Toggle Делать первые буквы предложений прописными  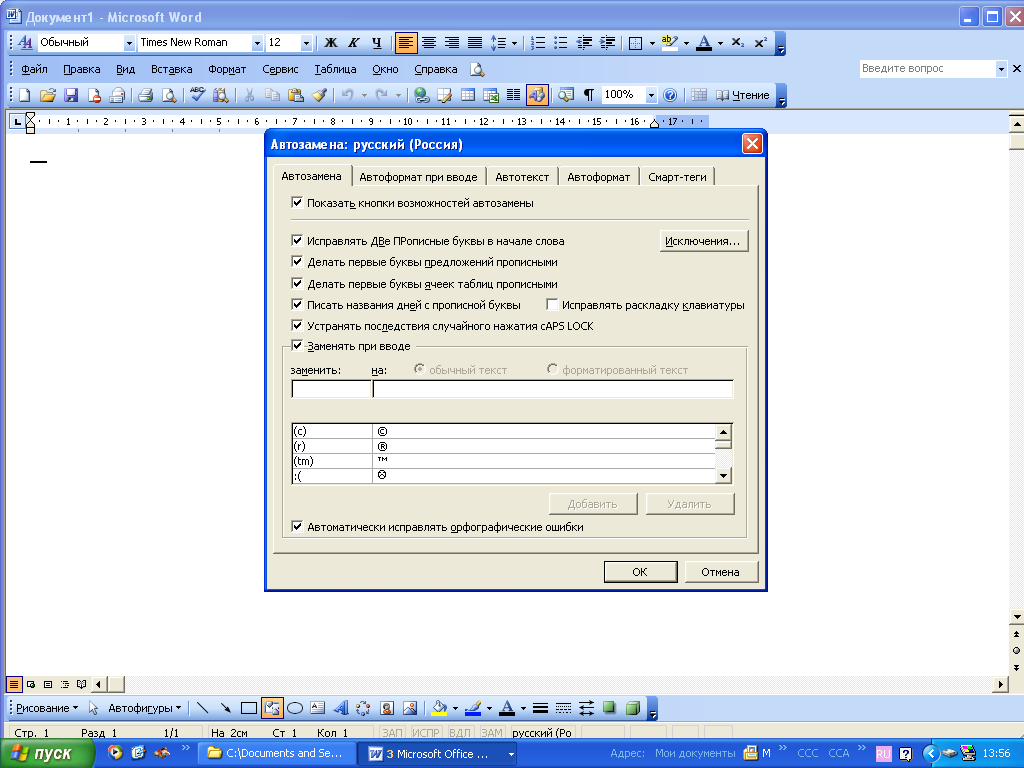pyautogui.click(x=297, y=262)
